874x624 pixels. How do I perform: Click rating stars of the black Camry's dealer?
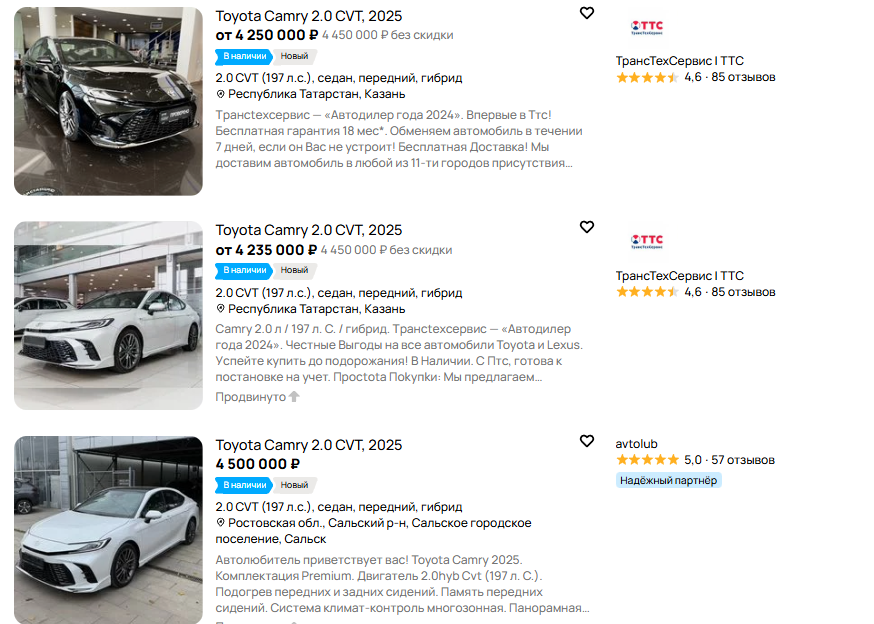pos(647,77)
